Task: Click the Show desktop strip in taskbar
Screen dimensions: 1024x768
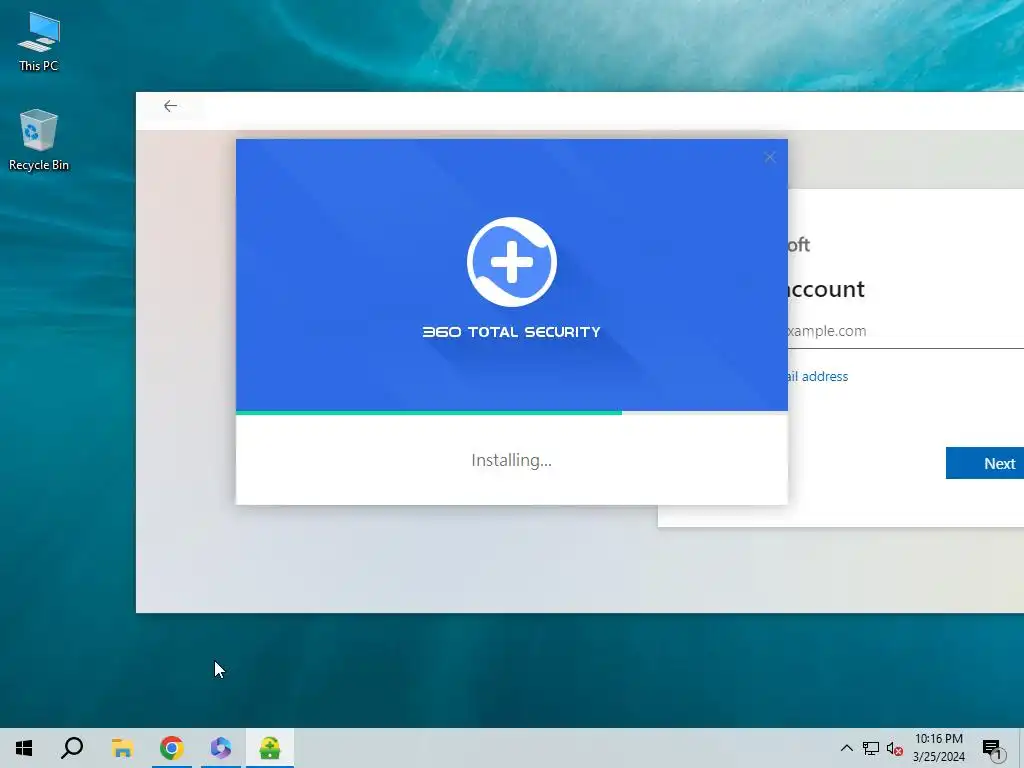Action: [x=1021, y=748]
